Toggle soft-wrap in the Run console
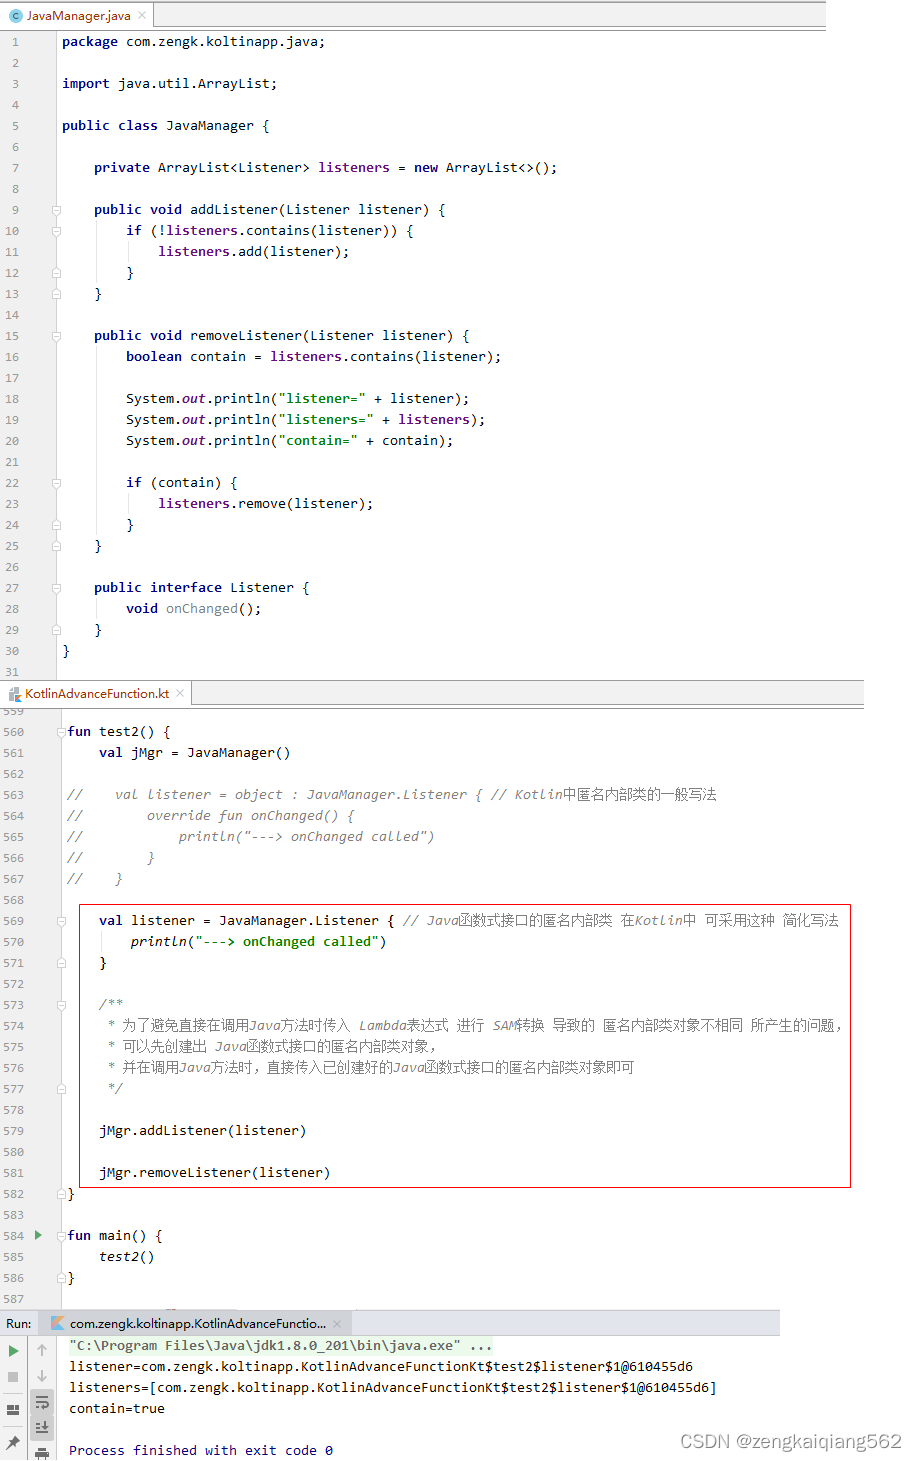 [x=42, y=1403]
